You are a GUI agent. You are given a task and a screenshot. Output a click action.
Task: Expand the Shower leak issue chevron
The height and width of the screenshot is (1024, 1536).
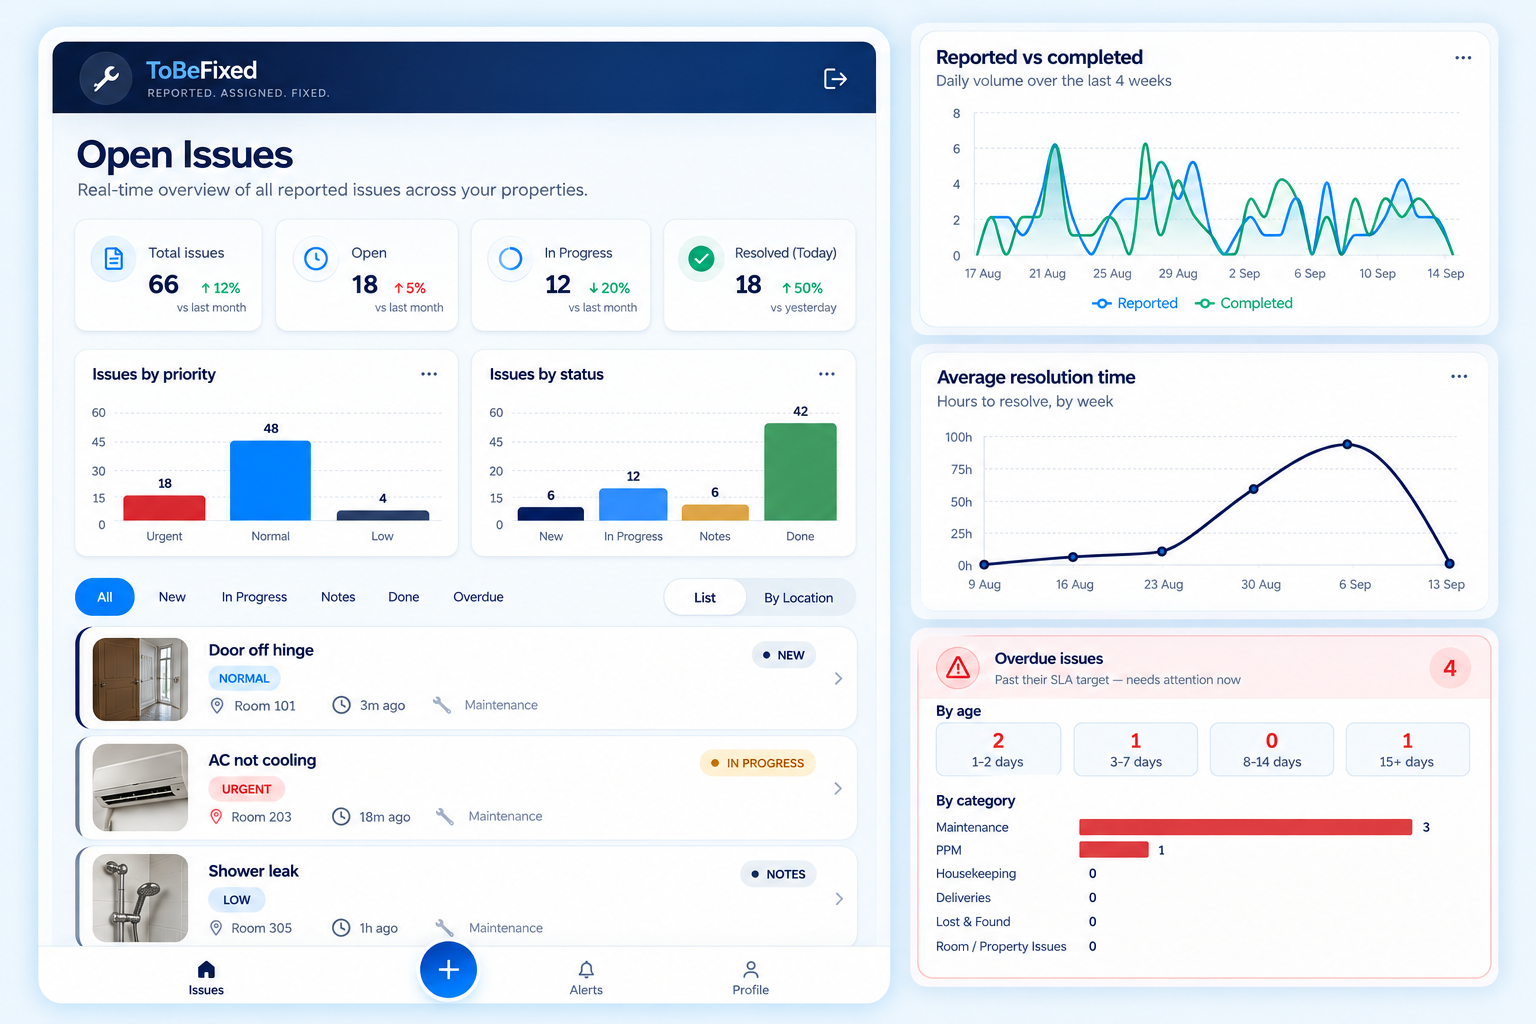click(838, 899)
